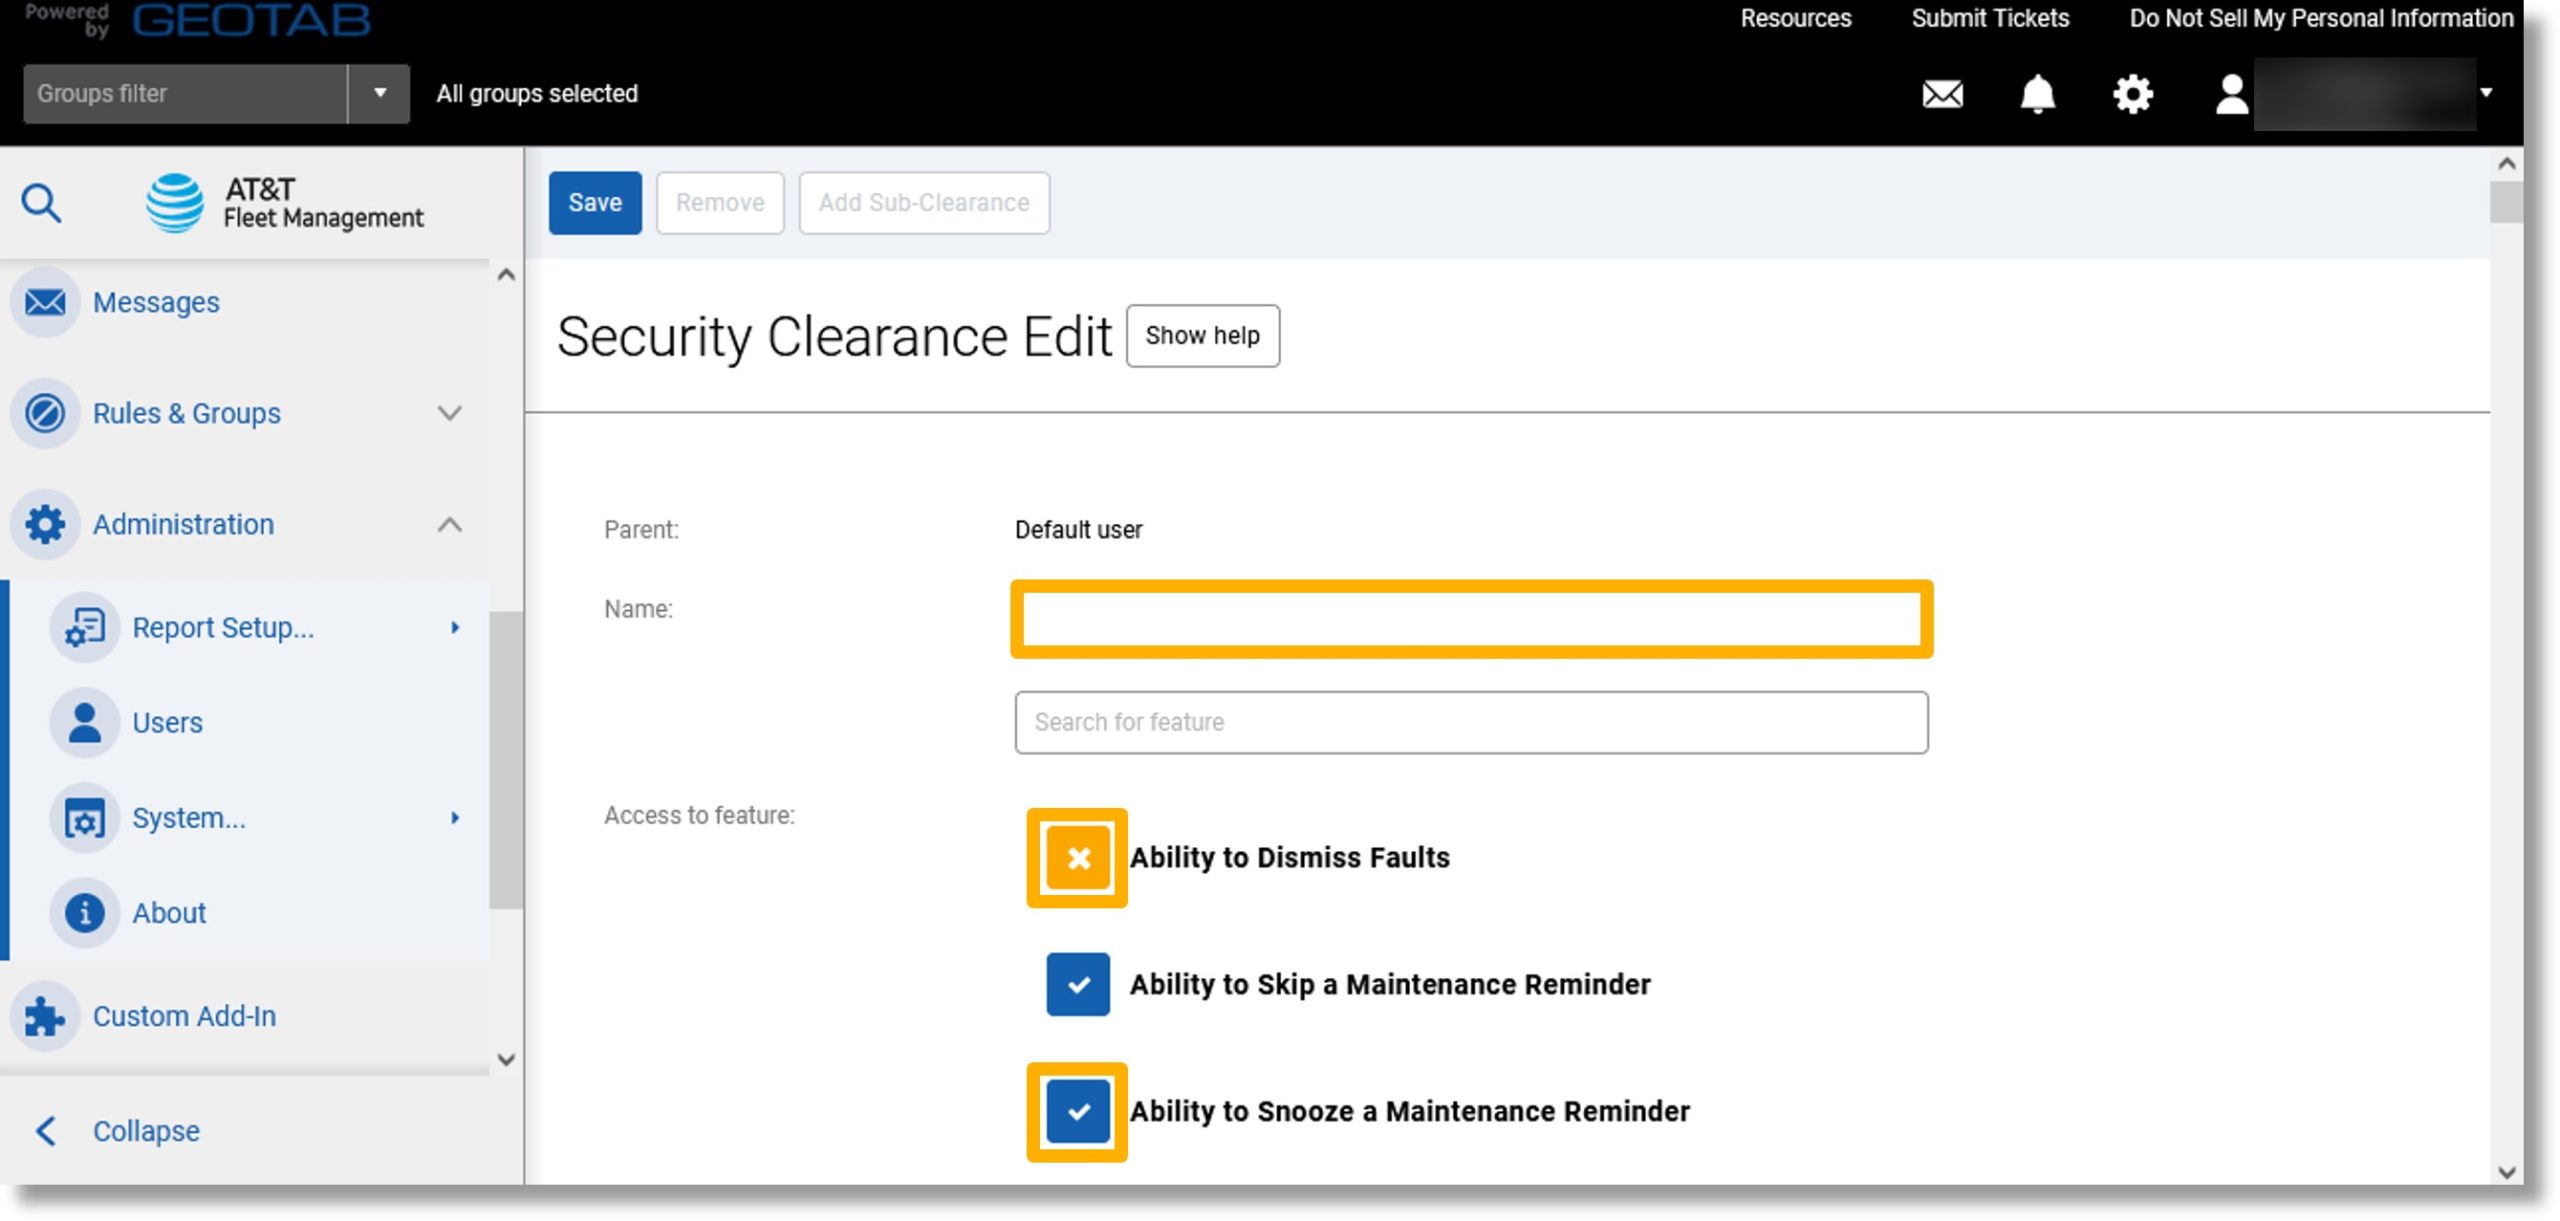Click sidebar scroll-down arrow

tap(506, 1060)
